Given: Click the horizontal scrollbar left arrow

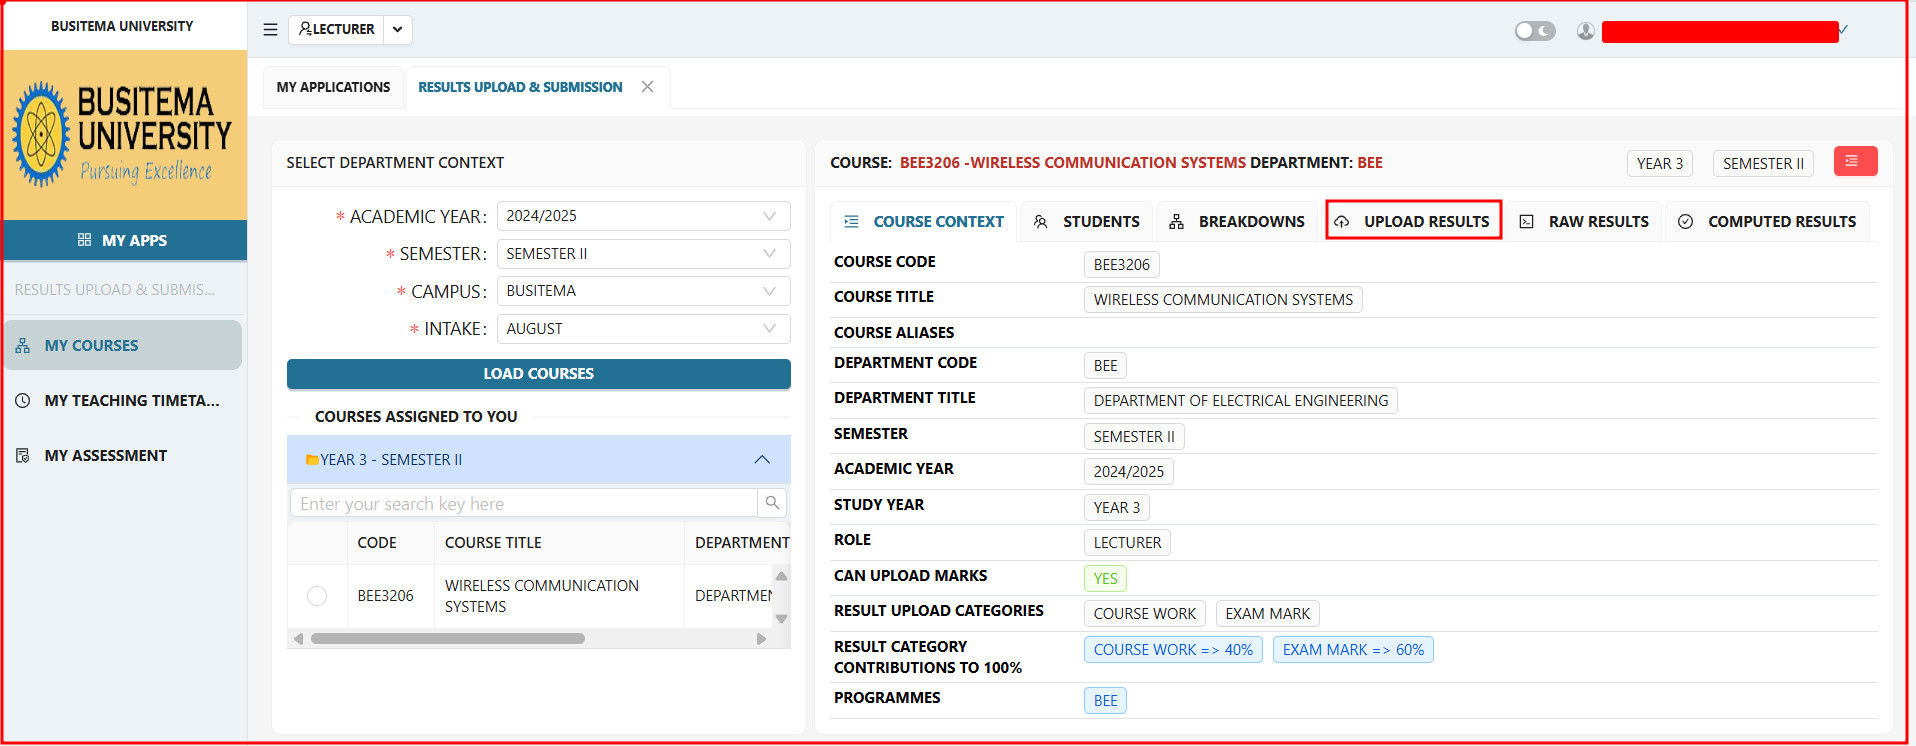Looking at the screenshot, I should (x=298, y=638).
